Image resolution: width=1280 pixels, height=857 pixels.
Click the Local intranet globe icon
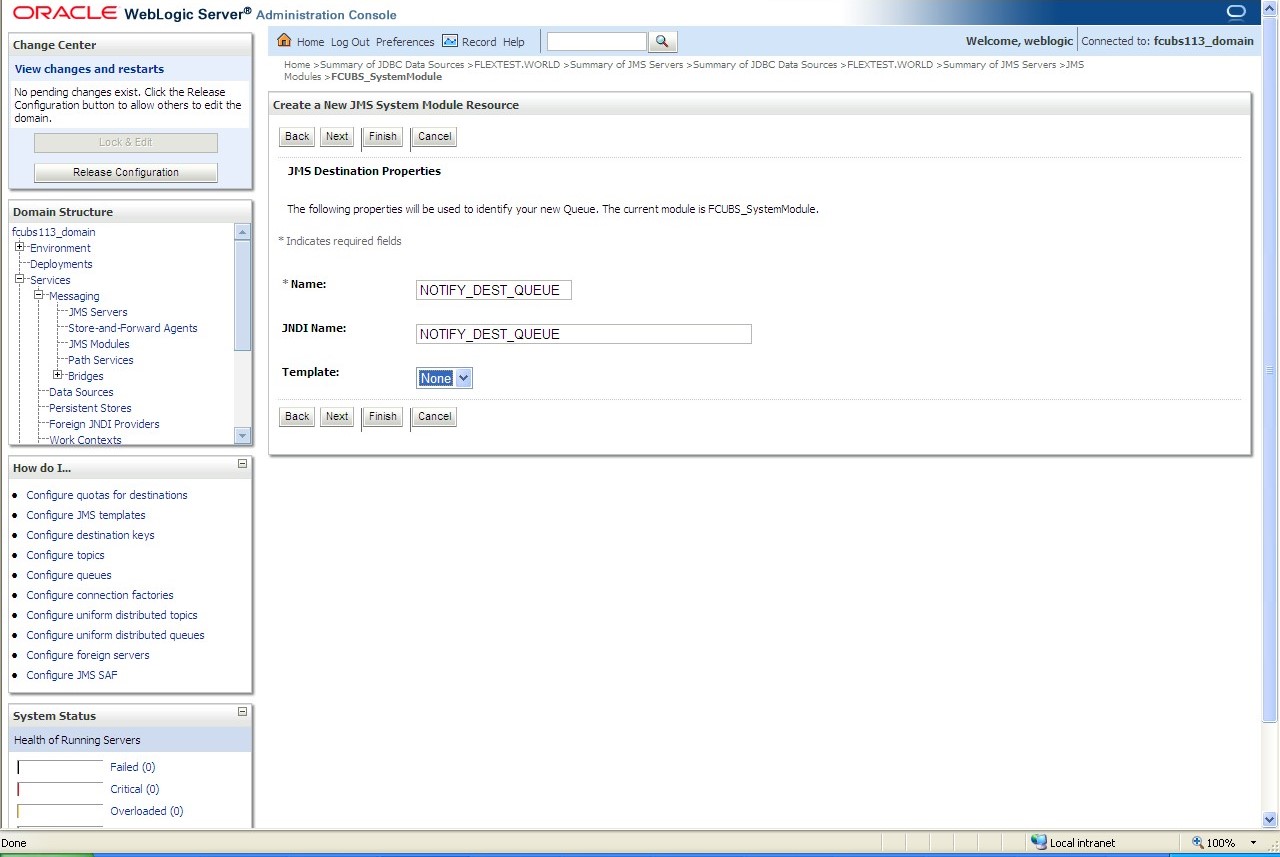point(1039,843)
